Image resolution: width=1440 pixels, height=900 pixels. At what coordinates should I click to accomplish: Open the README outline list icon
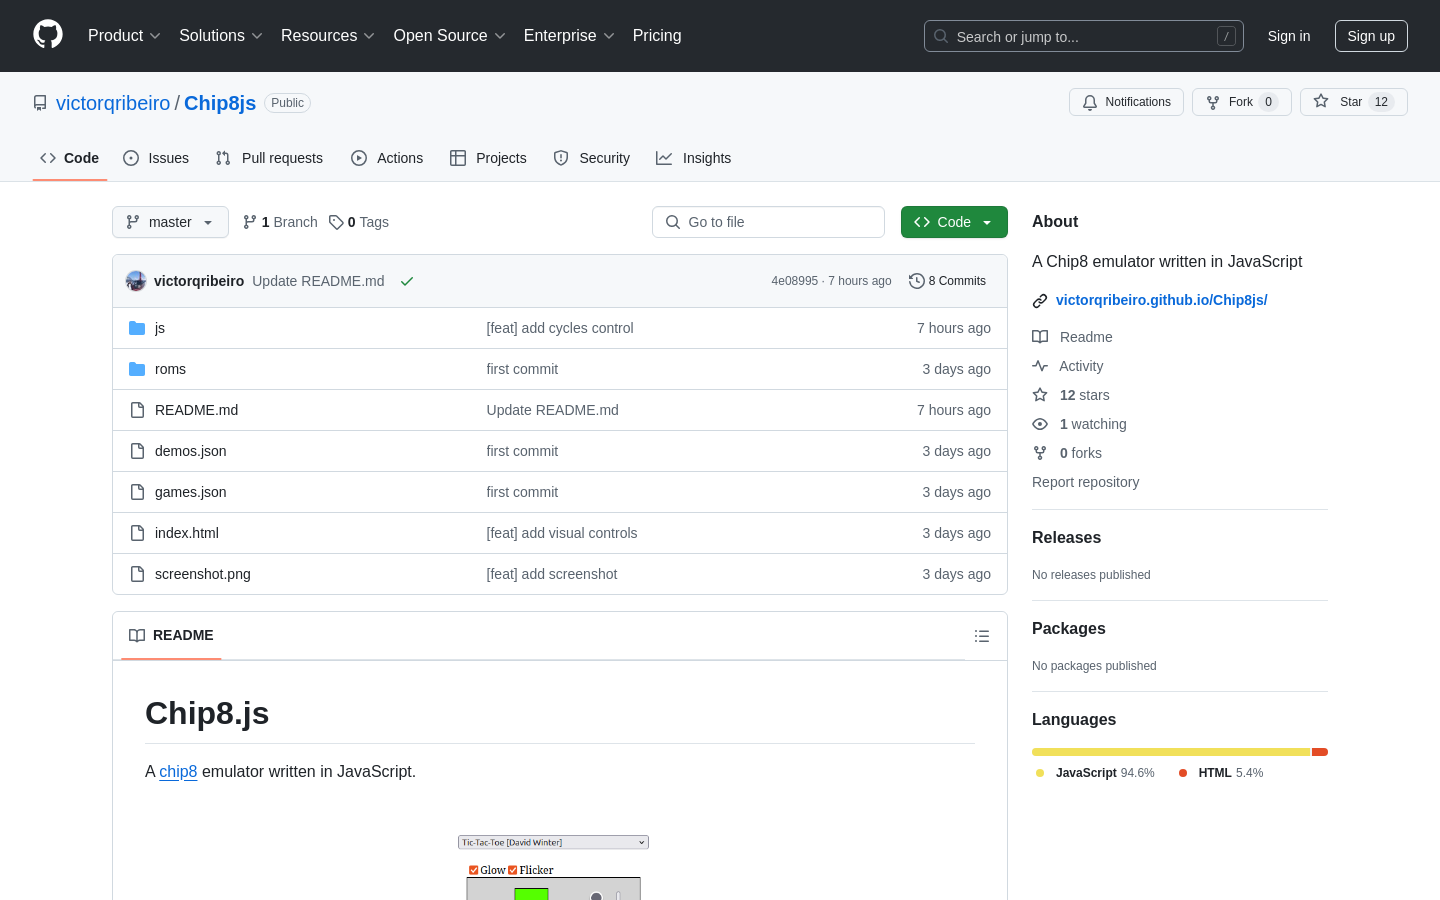(x=982, y=636)
